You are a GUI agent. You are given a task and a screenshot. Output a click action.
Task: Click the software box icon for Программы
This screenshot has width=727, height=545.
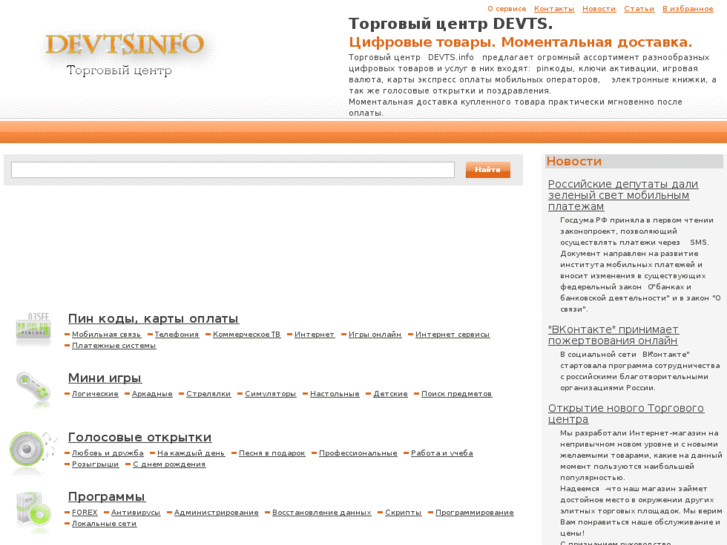[33, 511]
